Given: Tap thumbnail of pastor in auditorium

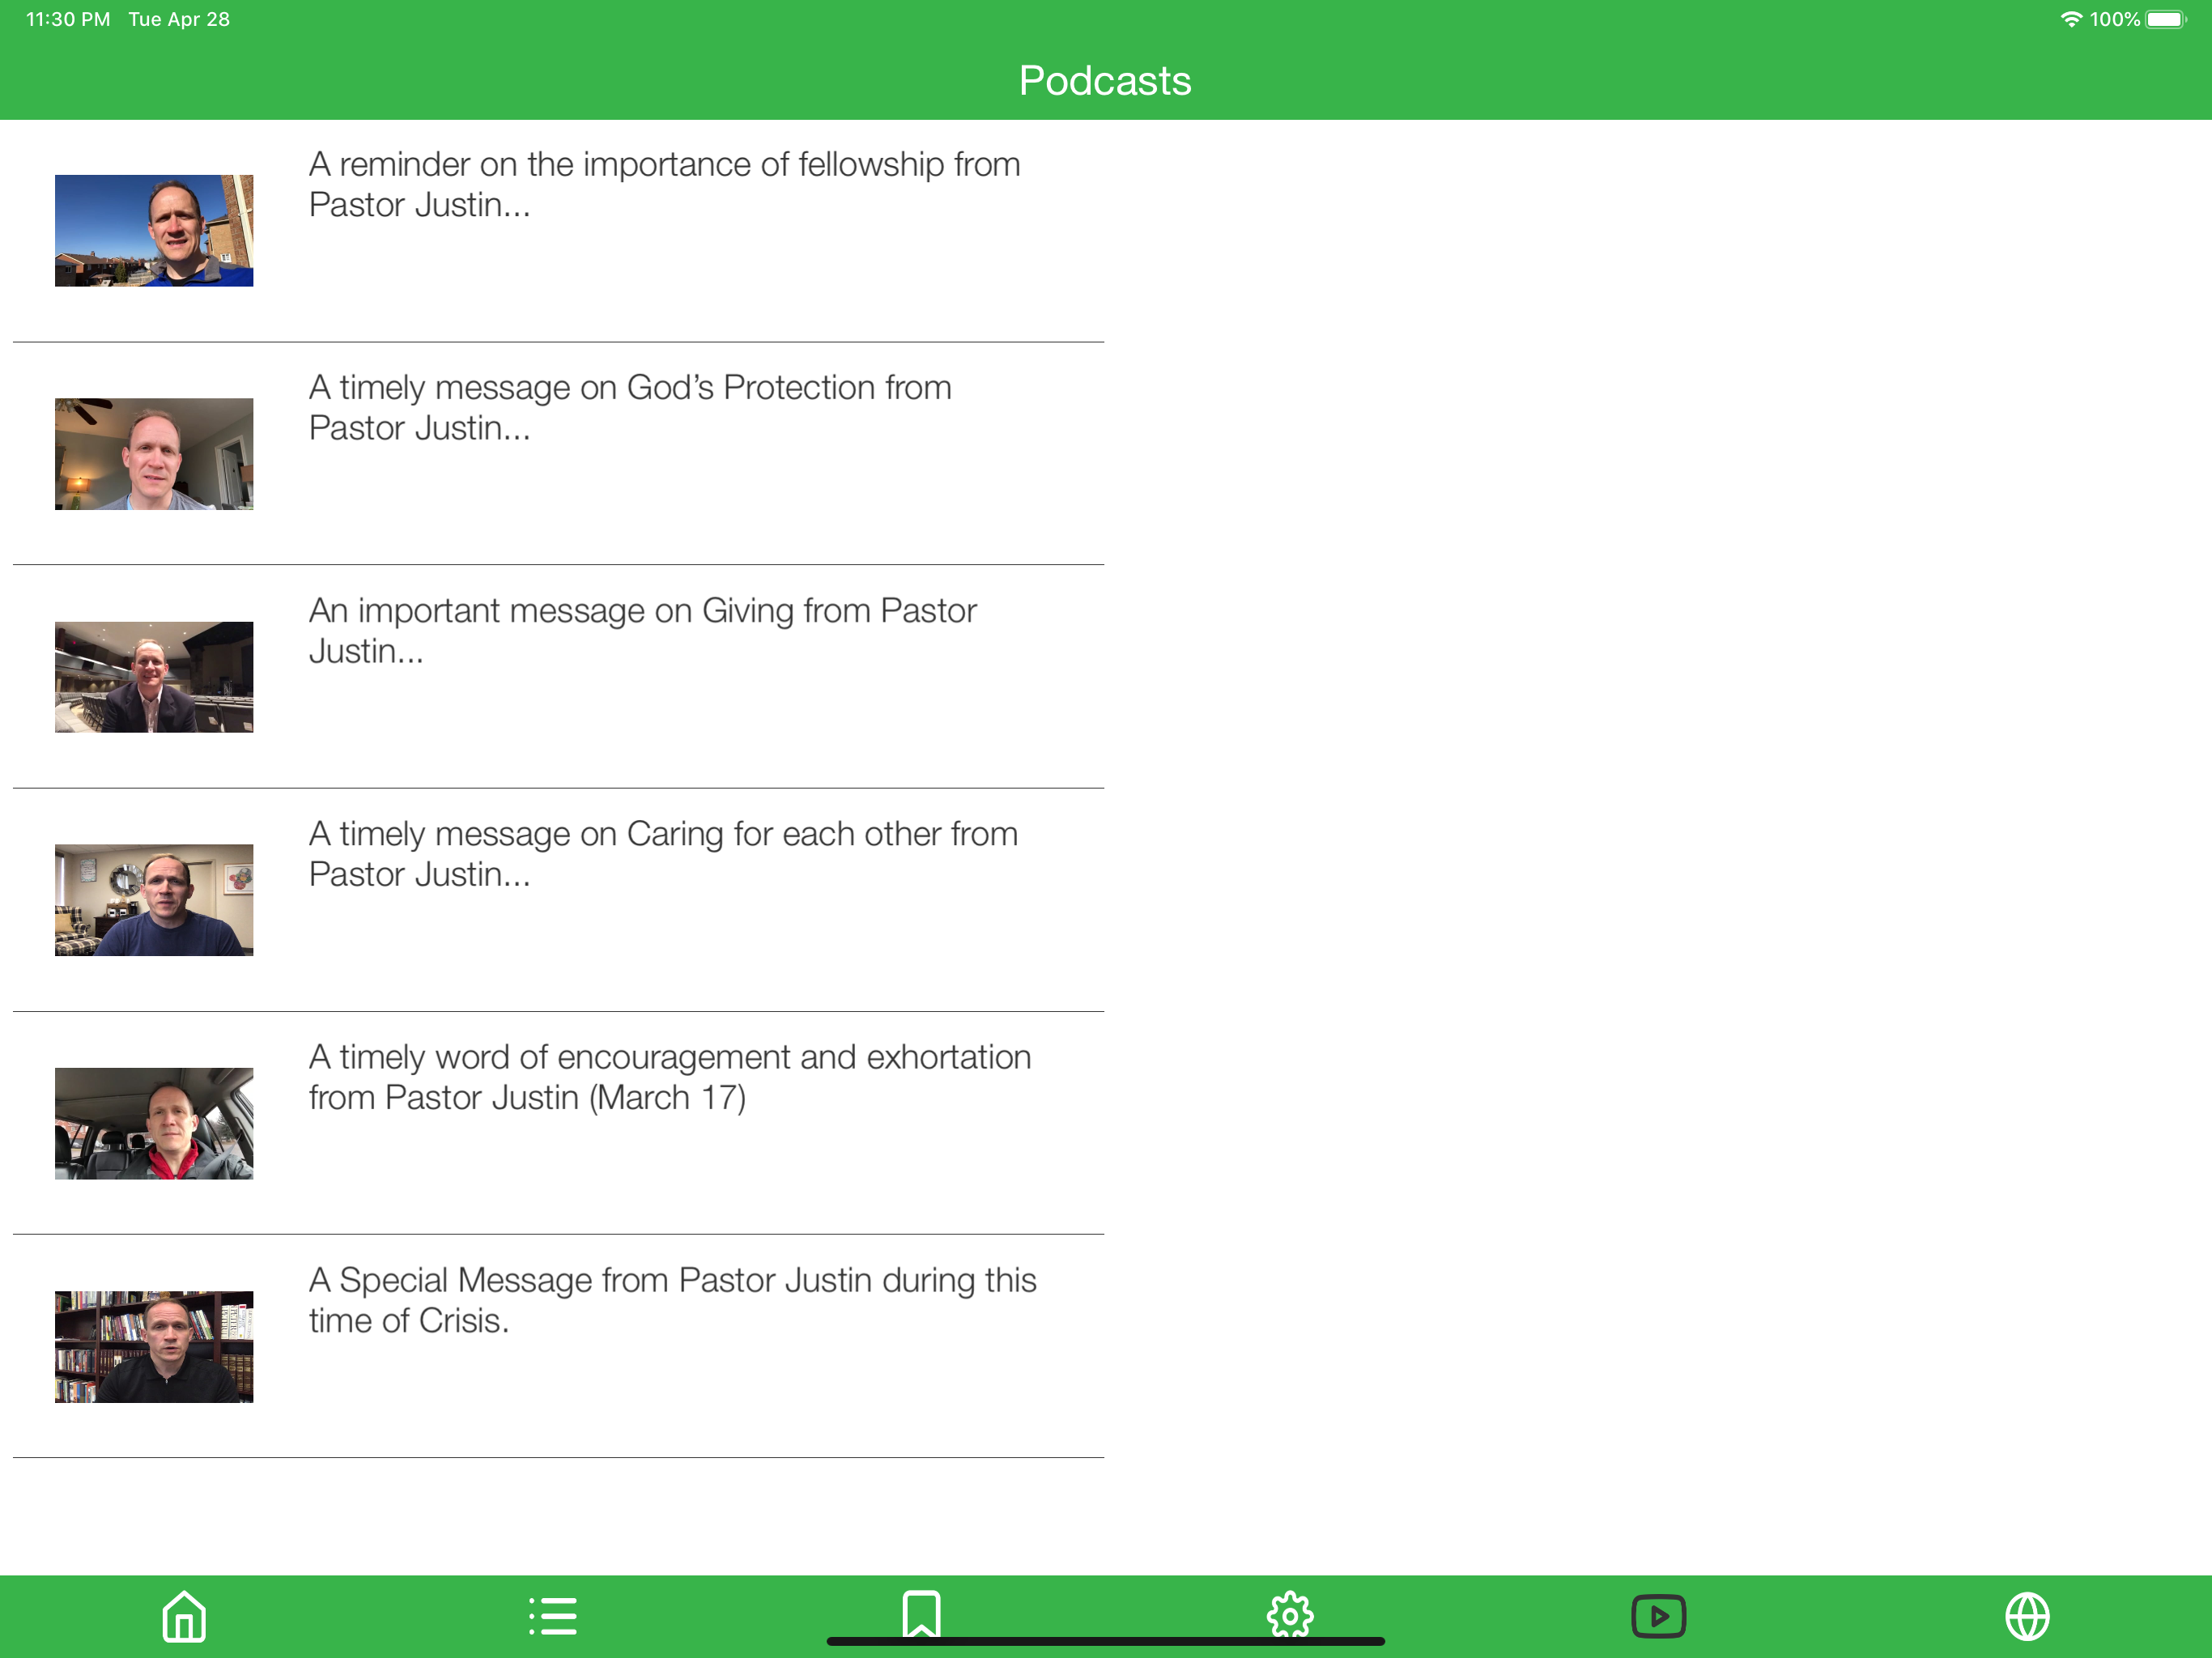Looking at the screenshot, I should coord(154,677).
